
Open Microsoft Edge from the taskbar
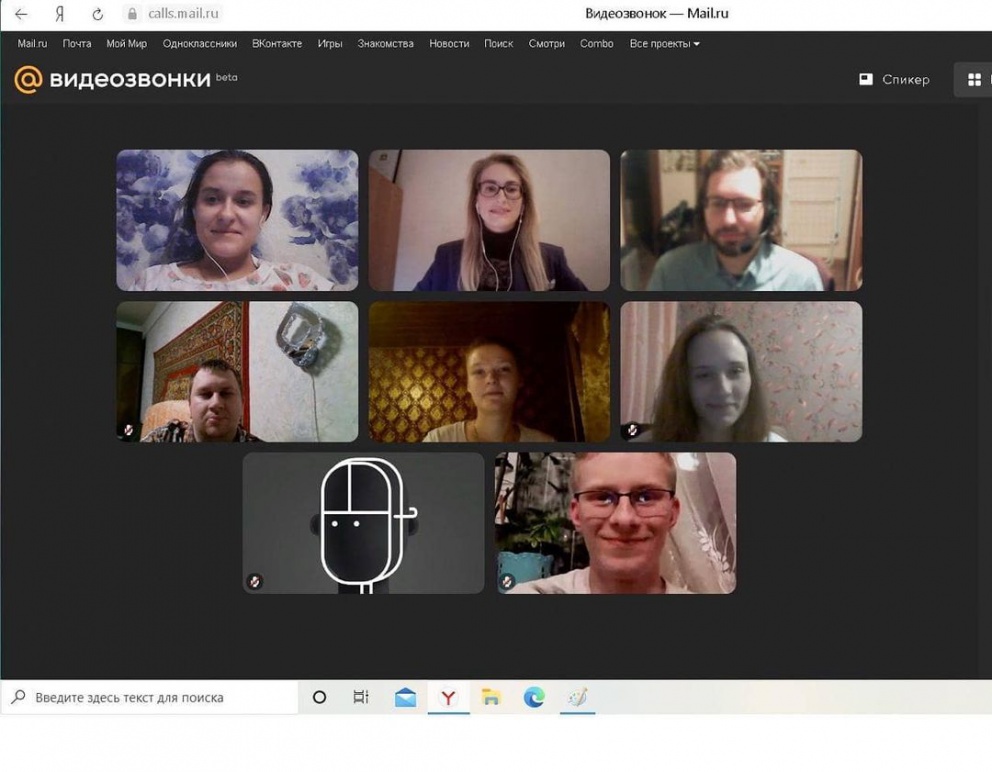(534, 698)
